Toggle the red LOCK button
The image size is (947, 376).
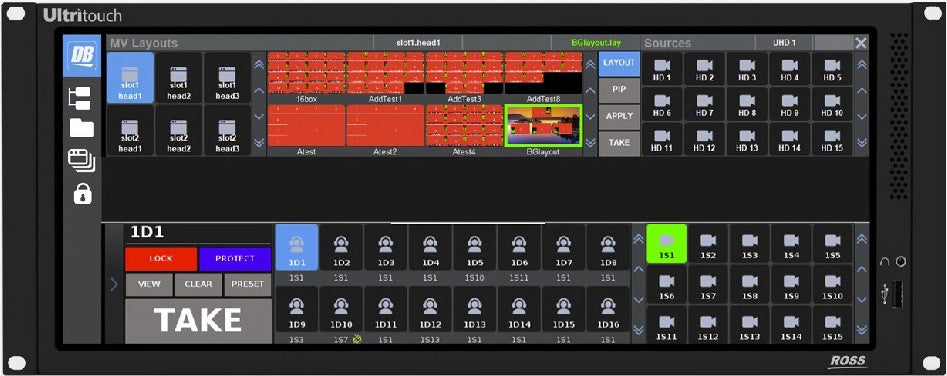pyautogui.click(x=161, y=259)
